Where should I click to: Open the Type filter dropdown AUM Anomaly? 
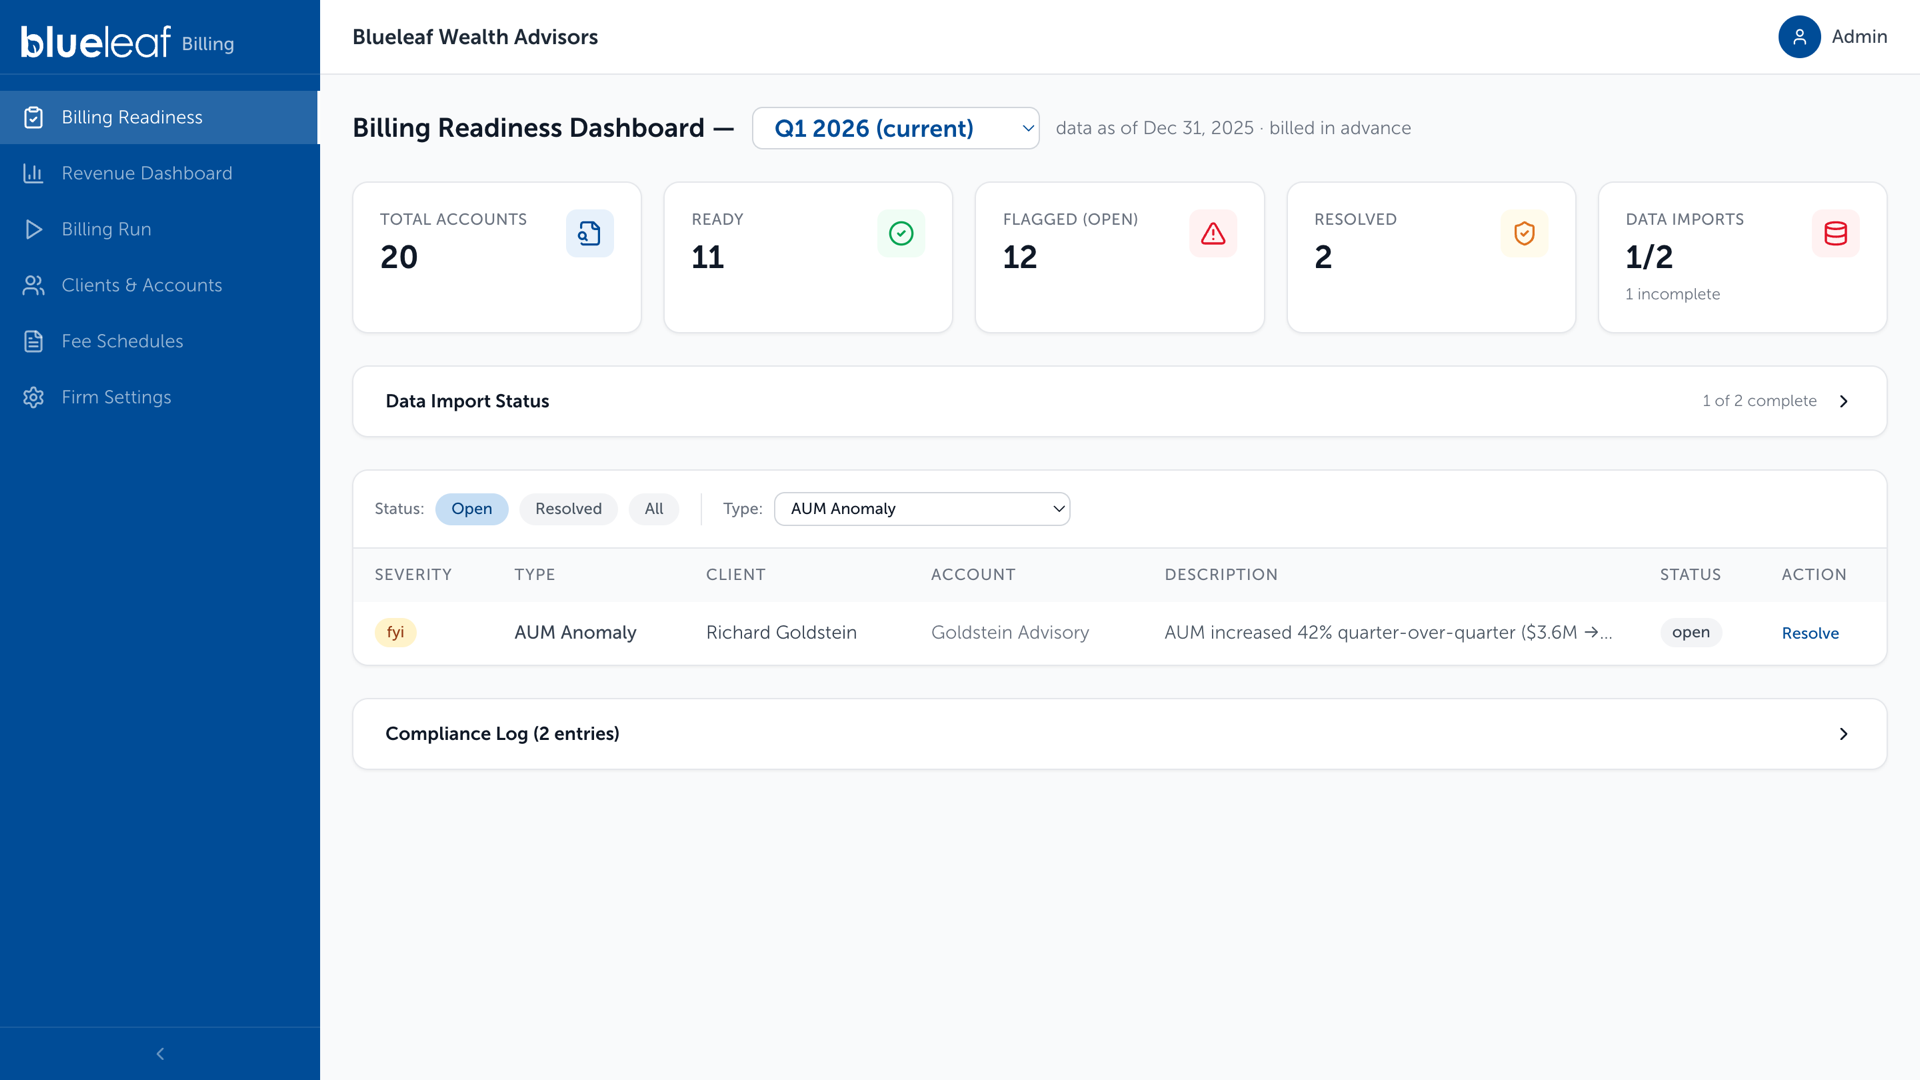(922, 509)
